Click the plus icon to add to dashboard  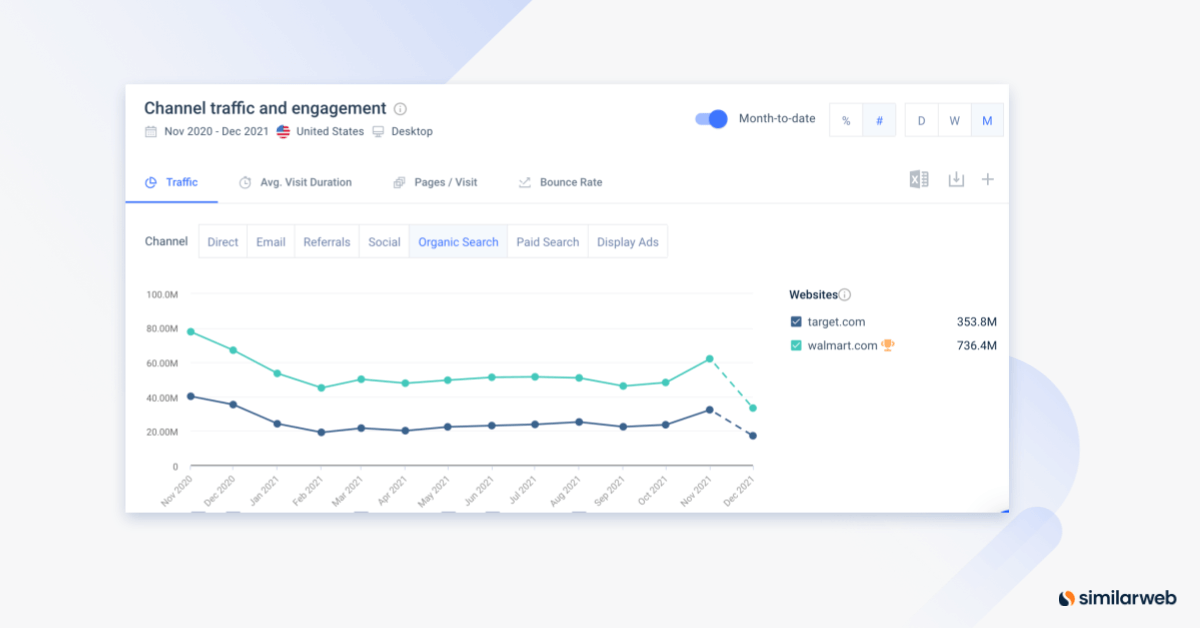coord(988,179)
